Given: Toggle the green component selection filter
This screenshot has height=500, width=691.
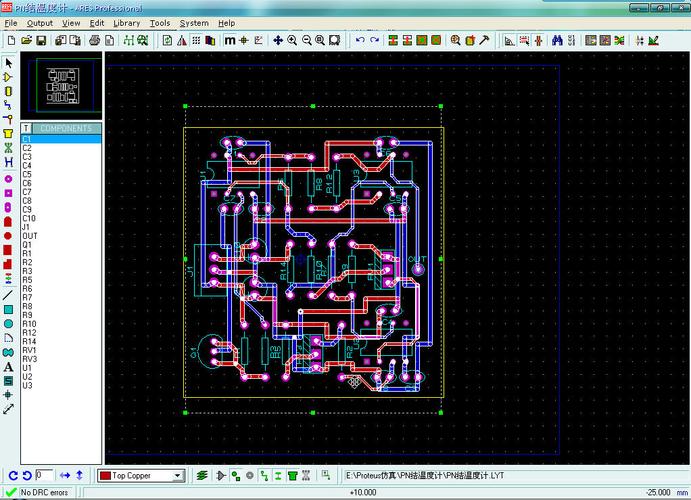Looking at the screenshot, I should tap(292, 475).
